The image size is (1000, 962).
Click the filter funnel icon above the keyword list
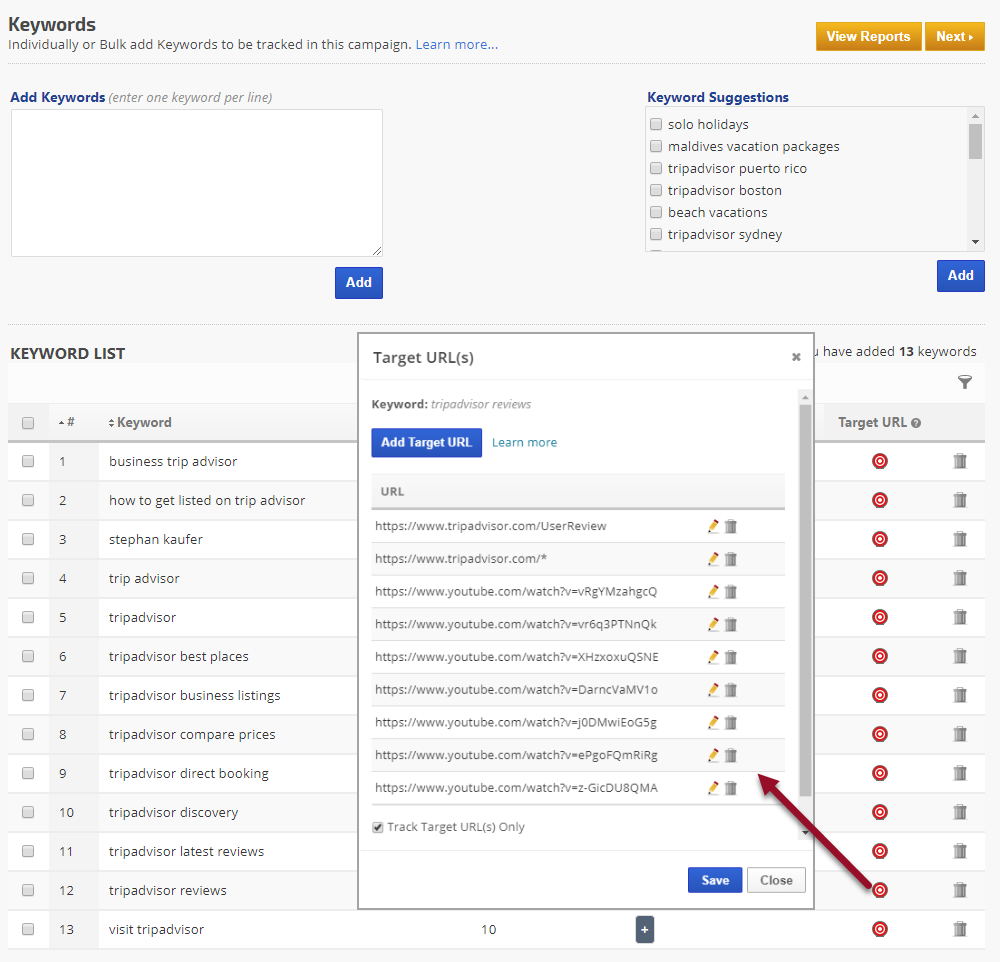(x=964, y=382)
